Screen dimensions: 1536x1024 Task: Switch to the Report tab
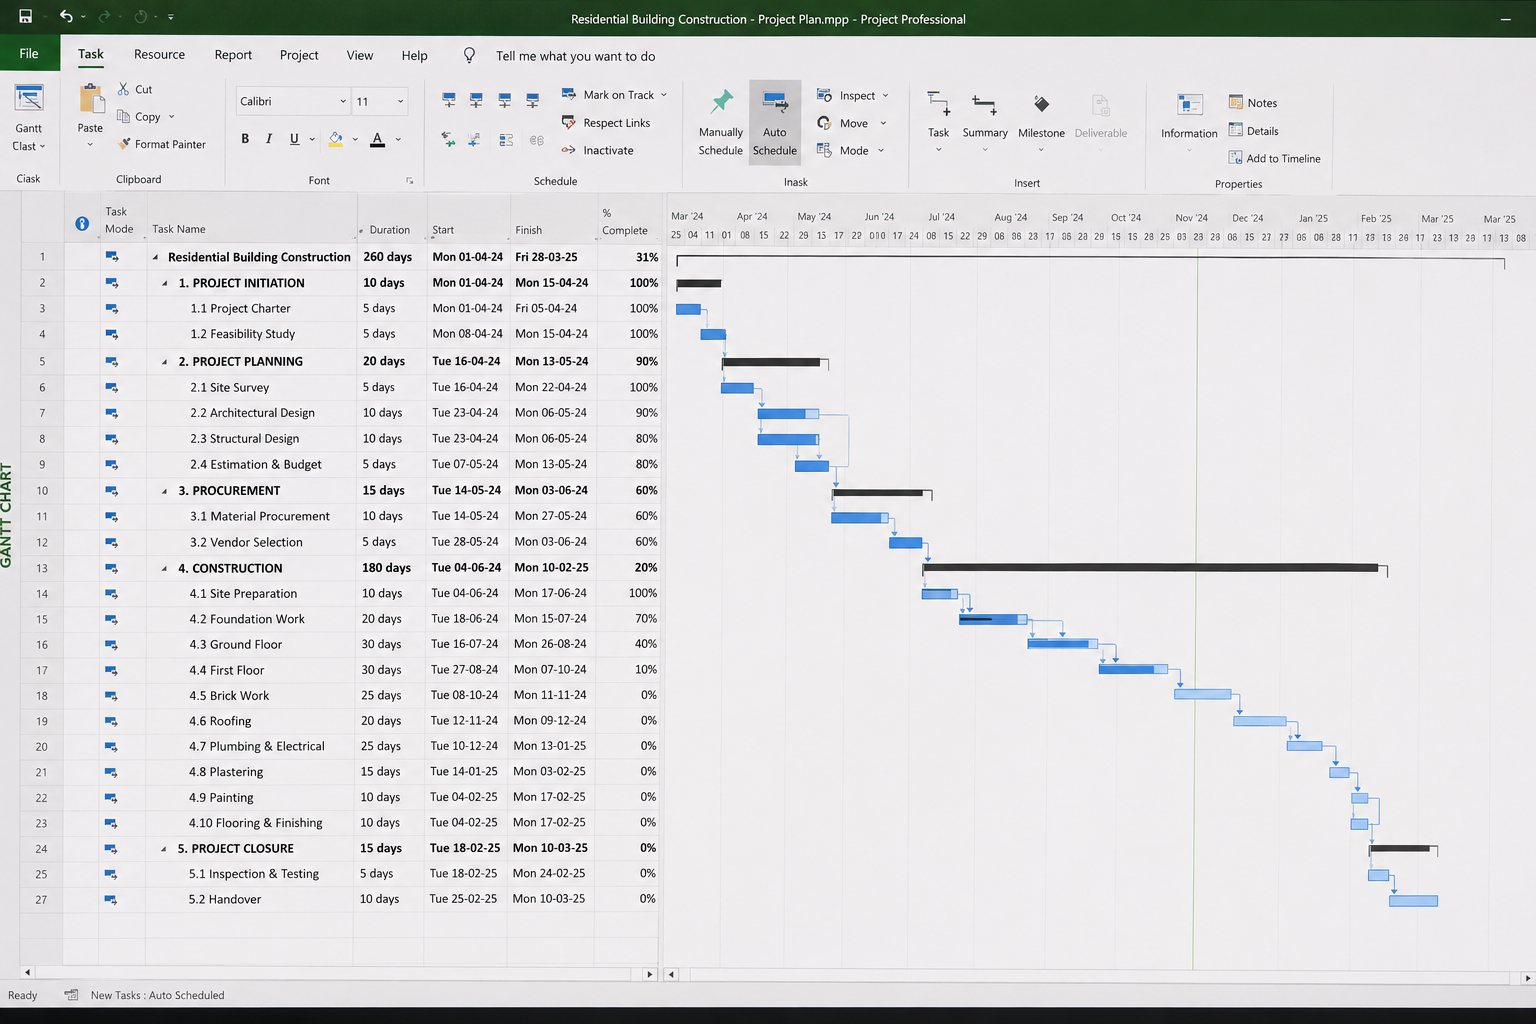[x=233, y=55]
